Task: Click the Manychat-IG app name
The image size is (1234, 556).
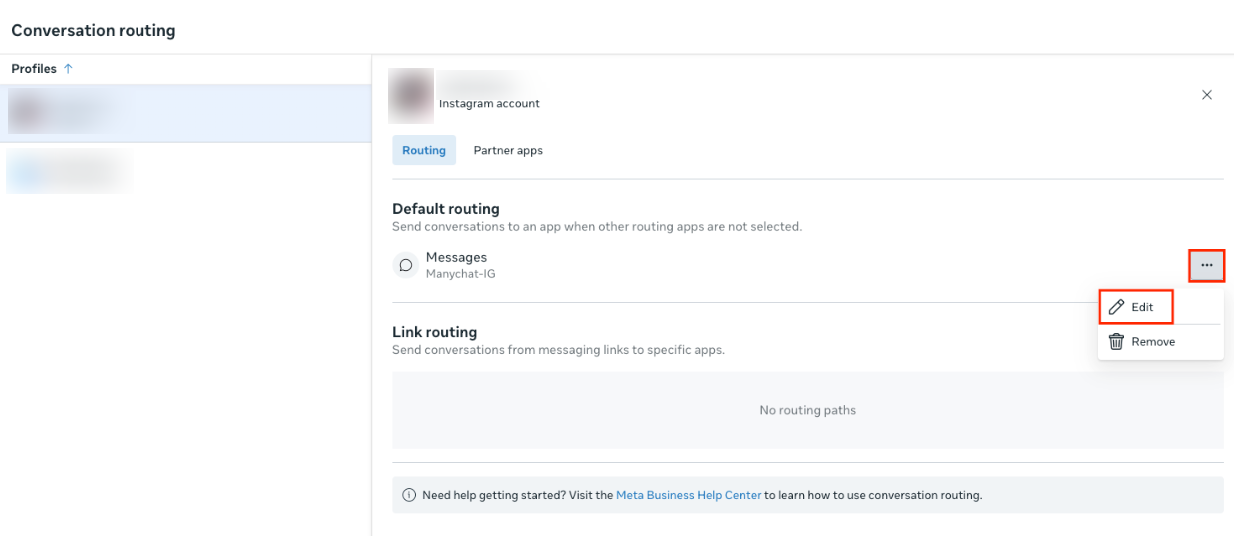Action: (x=460, y=274)
